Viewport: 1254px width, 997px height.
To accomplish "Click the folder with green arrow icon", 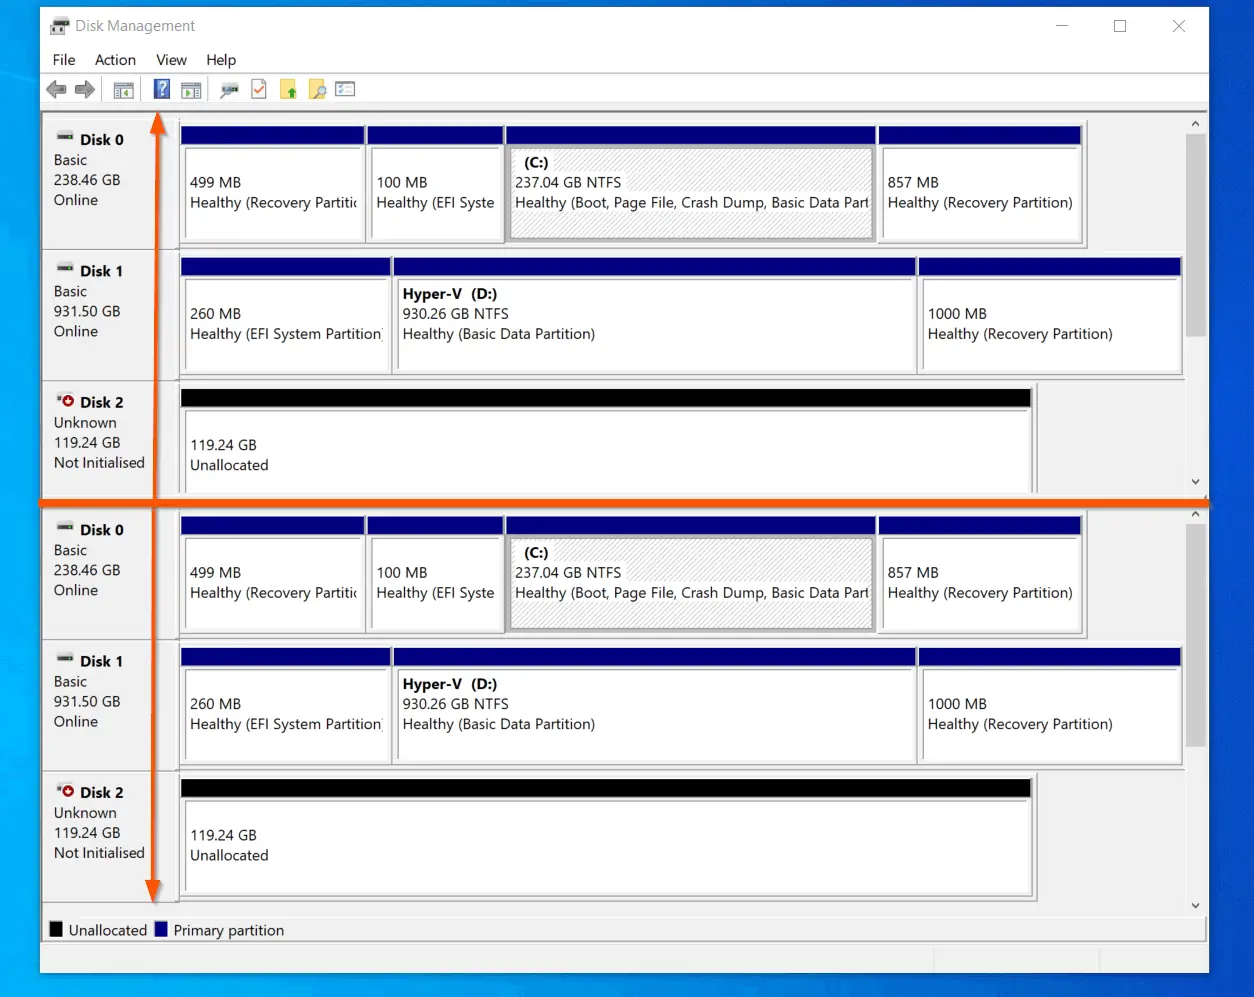I will pos(288,90).
